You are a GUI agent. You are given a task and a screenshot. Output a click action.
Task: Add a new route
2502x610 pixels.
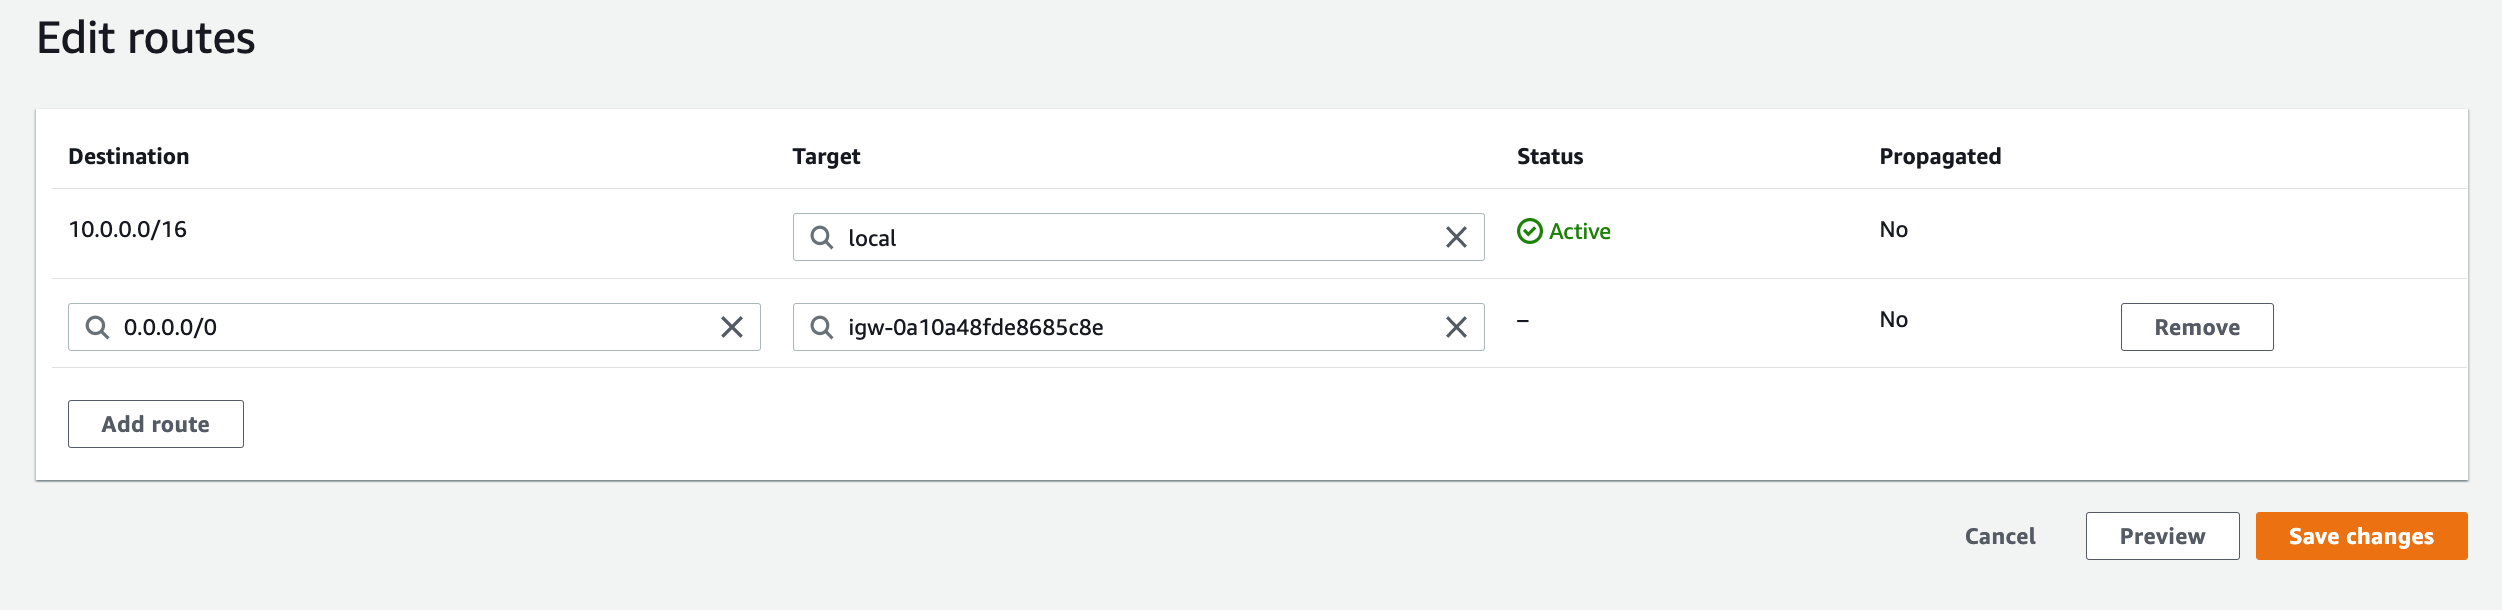pos(156,424)
